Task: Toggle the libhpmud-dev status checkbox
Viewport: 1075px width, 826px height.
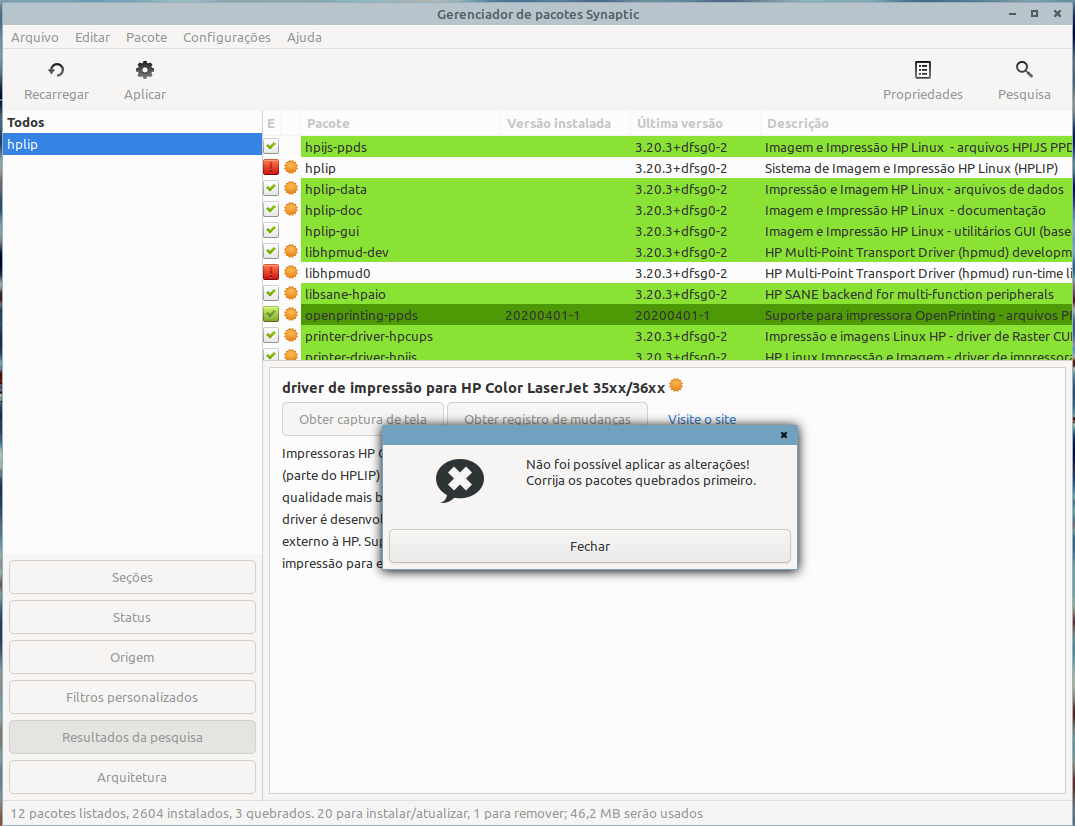Action: [271, 252]
